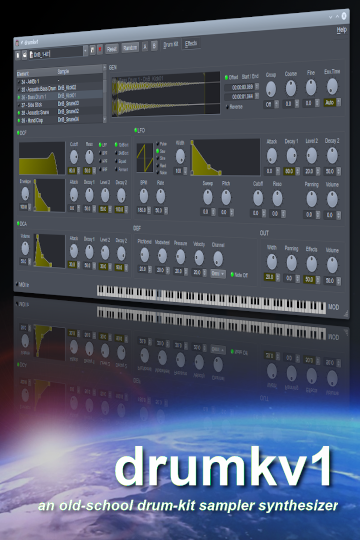Open the Channel Omni dropdown
Viewport: 360px width, 540px height.
tap(218, 274)
